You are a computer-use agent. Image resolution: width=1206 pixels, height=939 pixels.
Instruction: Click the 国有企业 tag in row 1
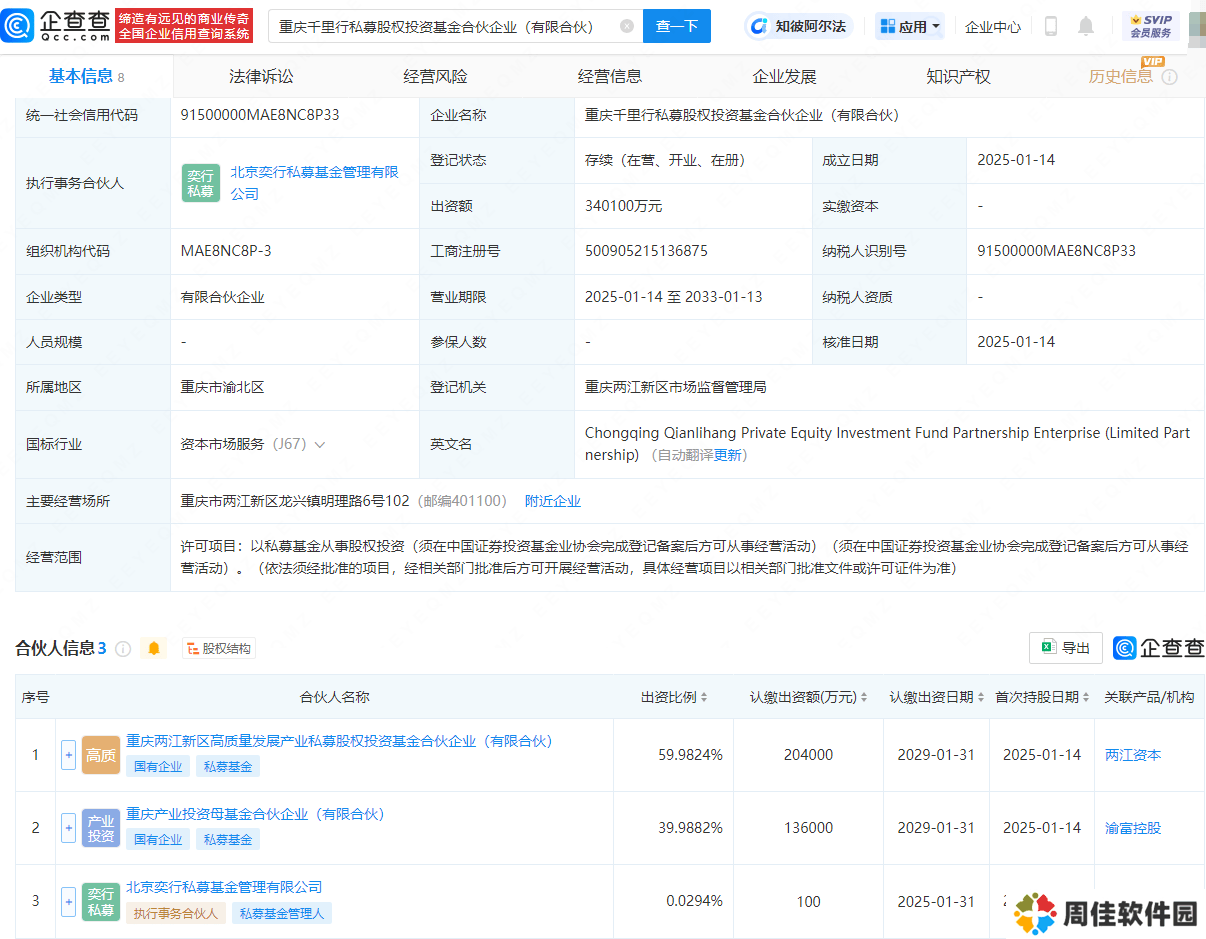158,766
